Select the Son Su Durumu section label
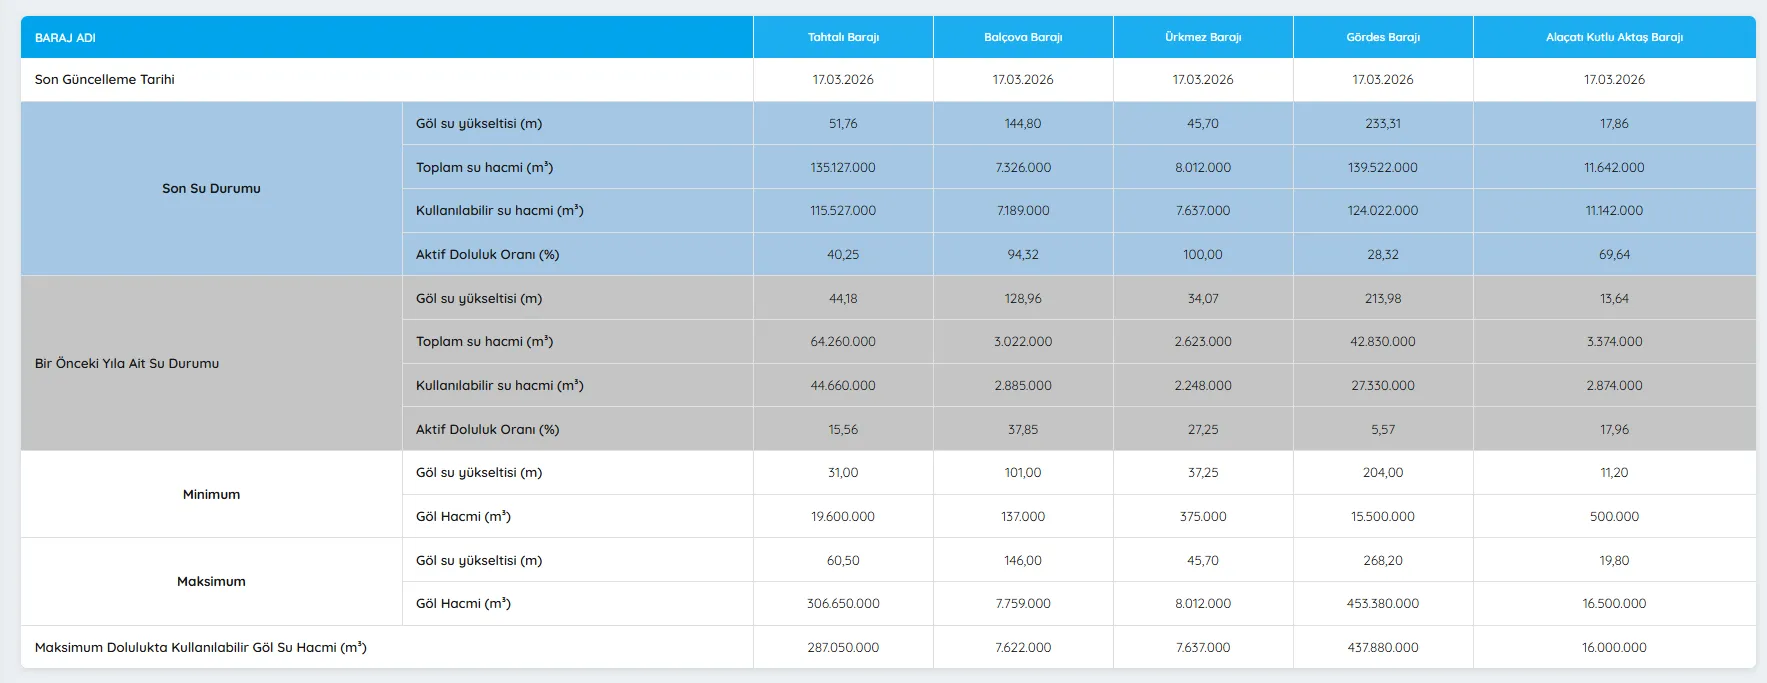 (211, 189)
